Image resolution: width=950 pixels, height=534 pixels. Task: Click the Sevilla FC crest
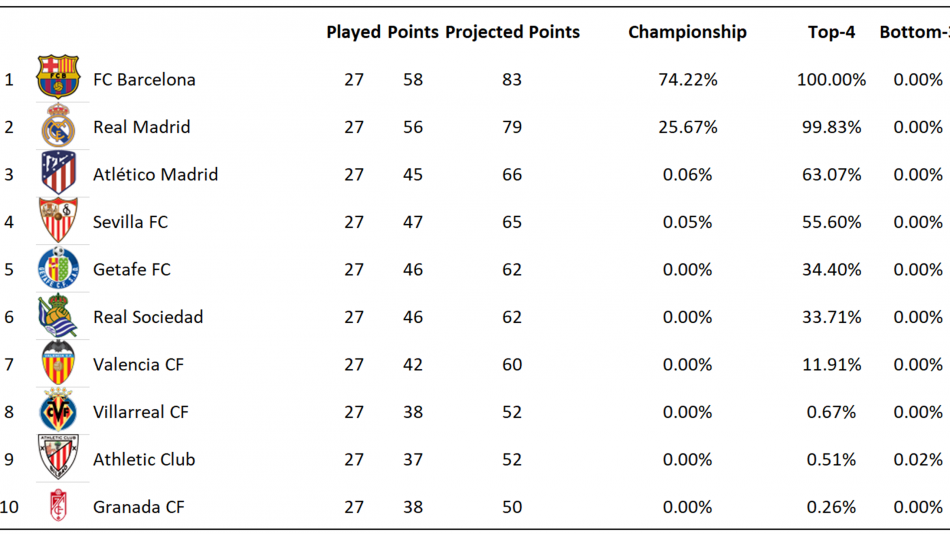click(x=58, y=220)
